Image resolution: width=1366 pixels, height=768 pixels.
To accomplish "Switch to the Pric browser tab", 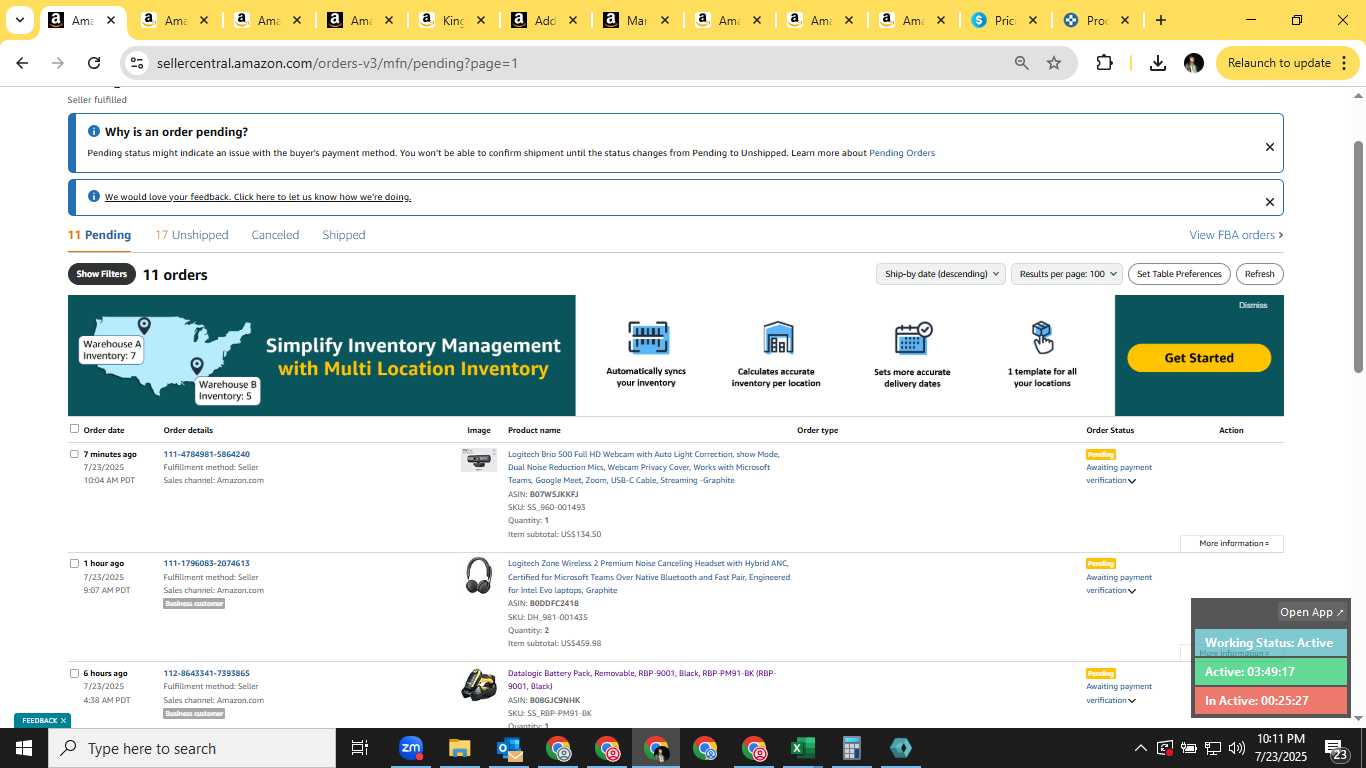I will pyautogui.click(x=1004, y=20).
